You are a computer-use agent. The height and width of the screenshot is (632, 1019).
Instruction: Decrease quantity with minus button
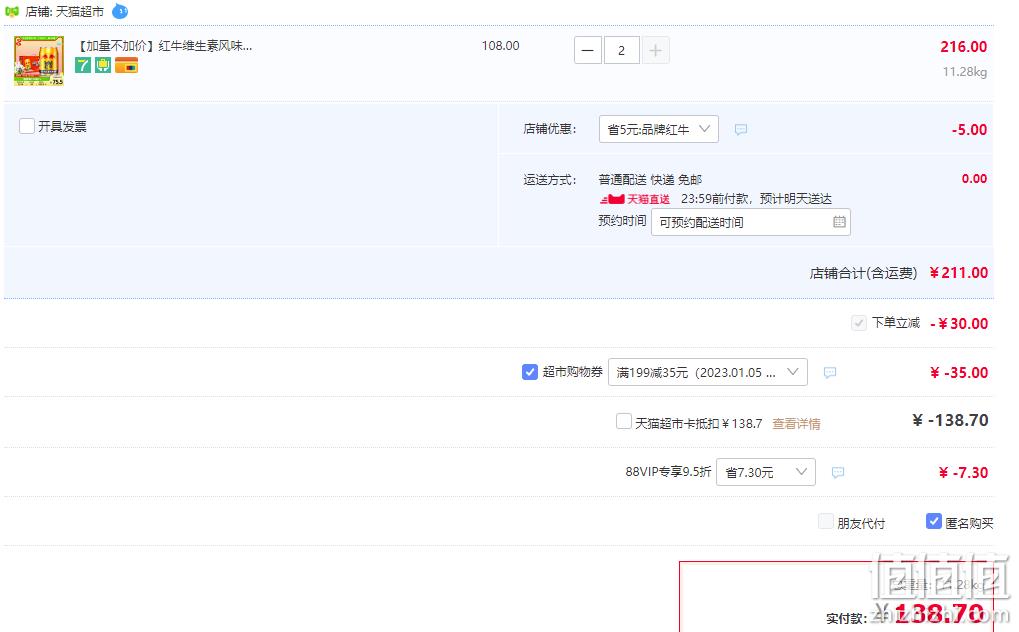tap(587, 50)
